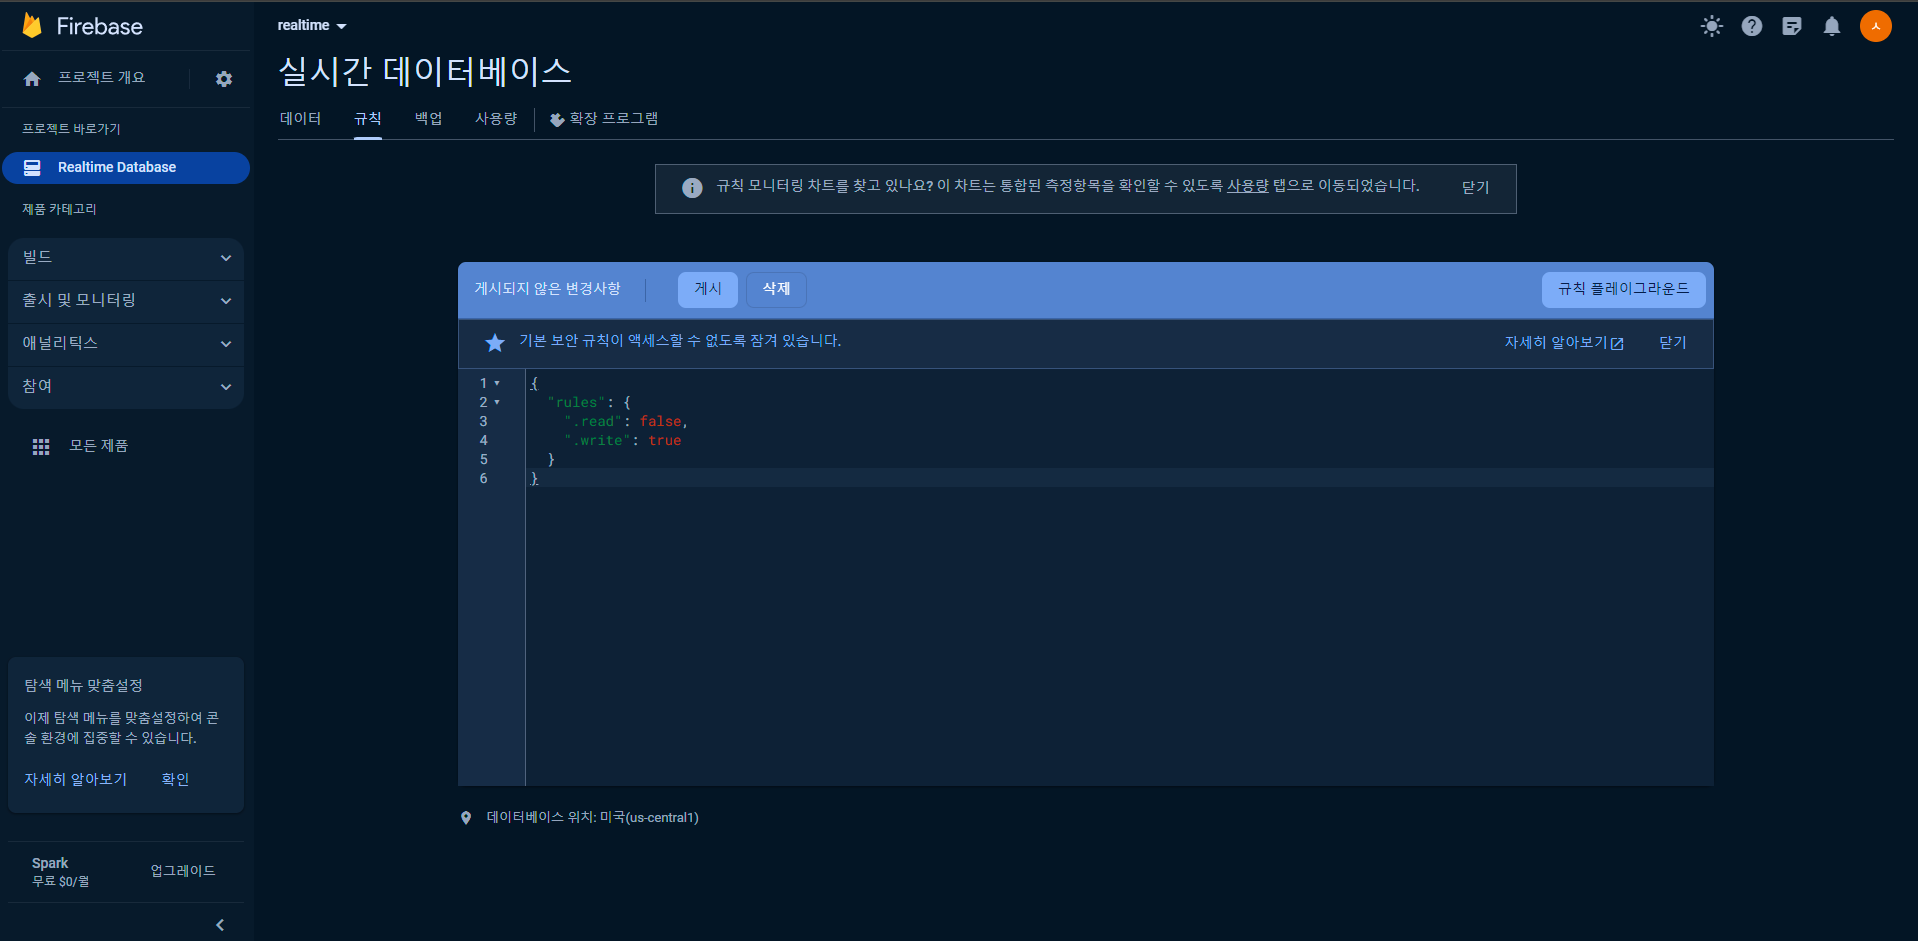Screen dimensions: 1918x941
Task: Click external link icon beside 자세히 알아보기
Action: click(x=1617, y=344)
